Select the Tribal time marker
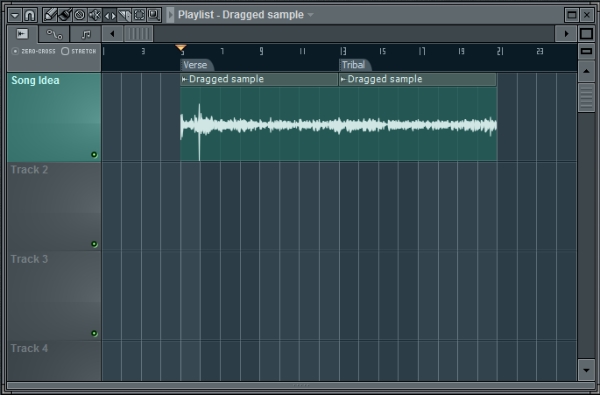 click(355, 65)
